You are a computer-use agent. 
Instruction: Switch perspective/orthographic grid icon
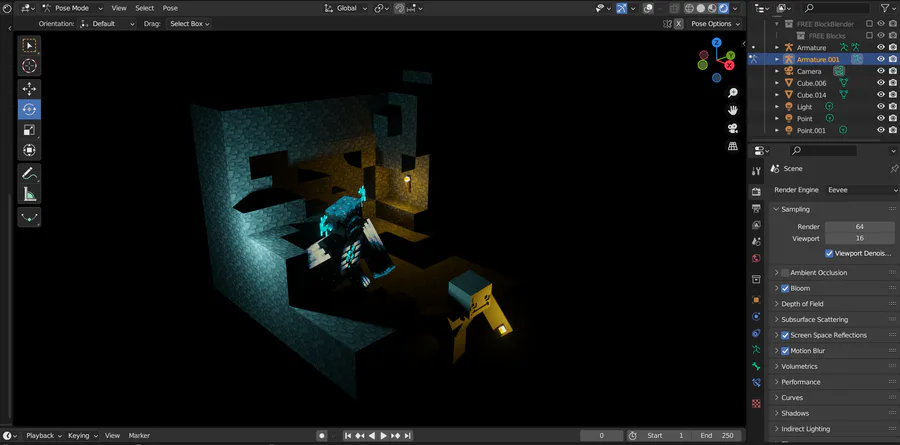[733, 146]
